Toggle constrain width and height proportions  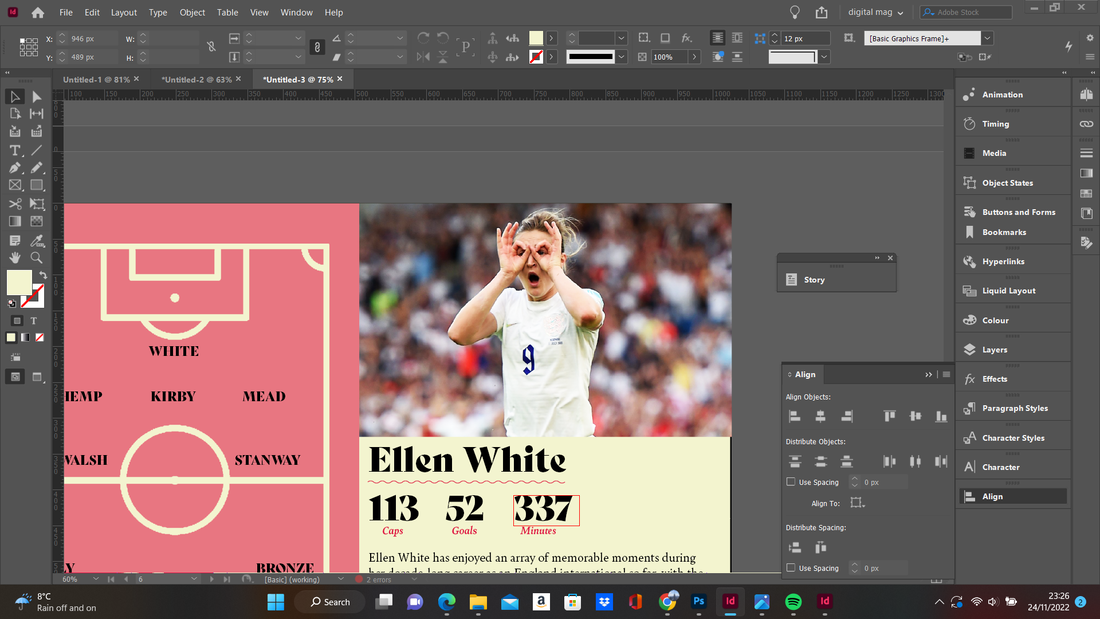[x=211, y=47]
